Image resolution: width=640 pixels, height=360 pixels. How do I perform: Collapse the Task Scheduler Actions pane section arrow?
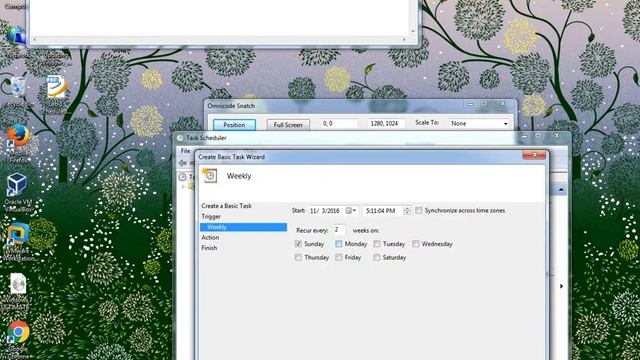point(561,189)
